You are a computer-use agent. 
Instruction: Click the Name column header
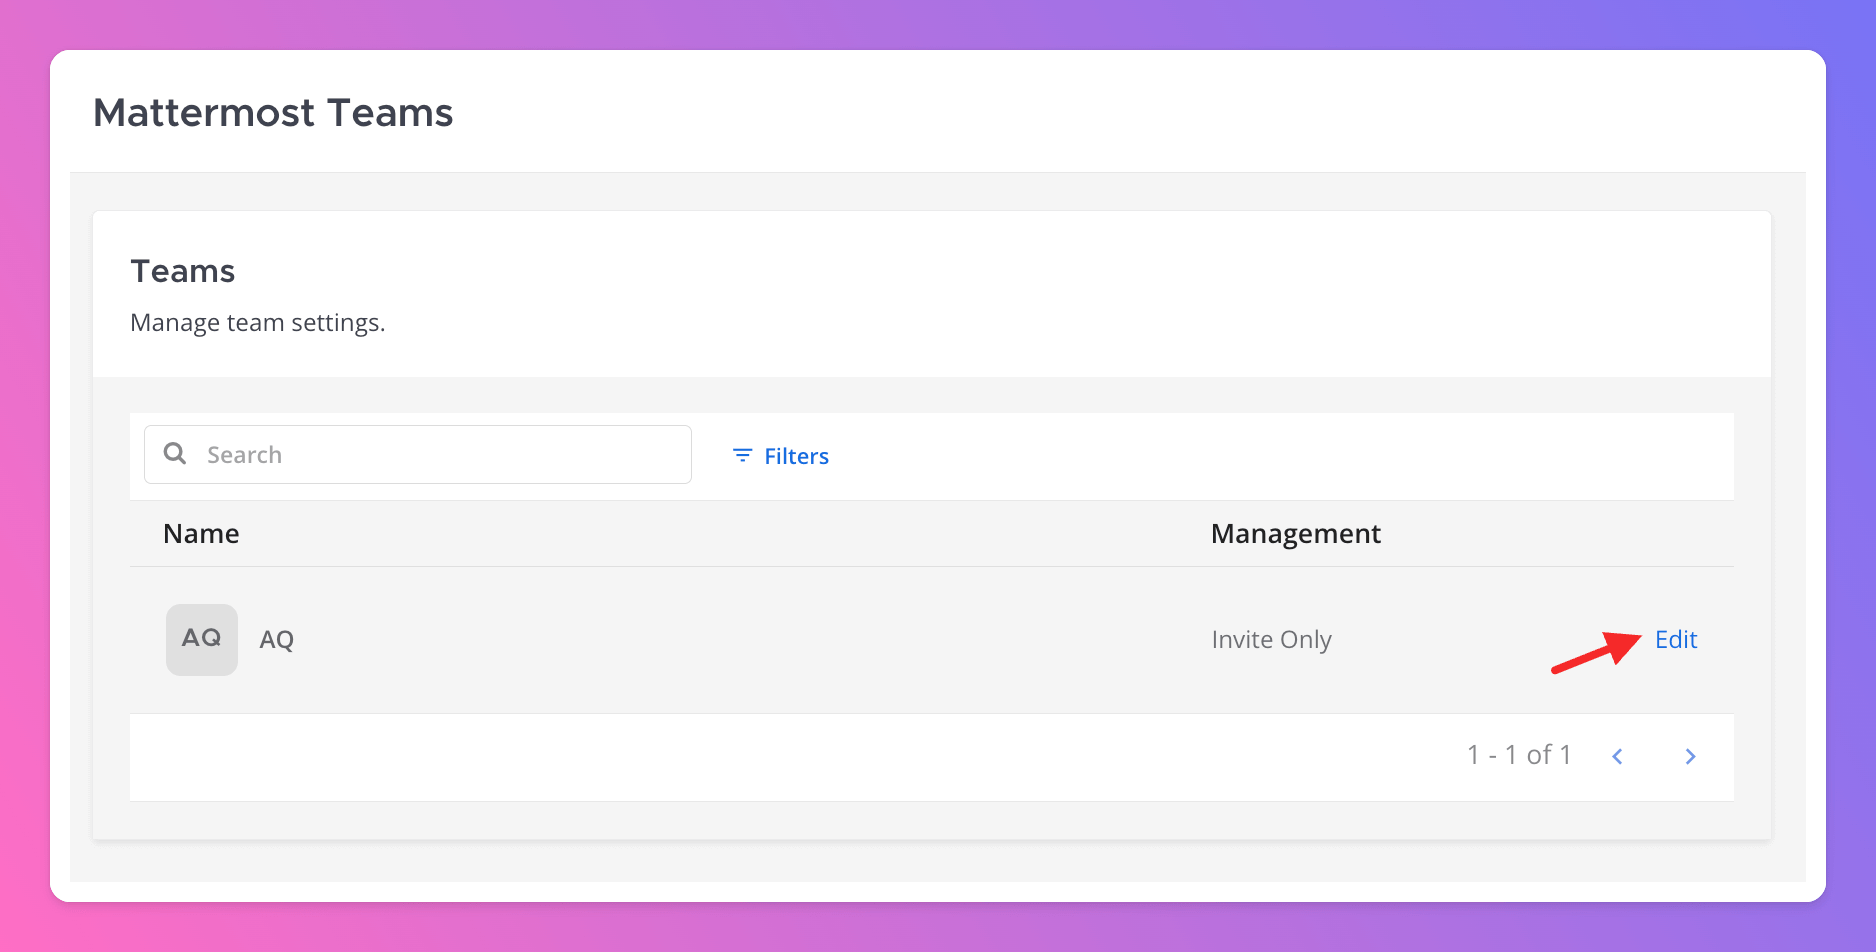[x=201, y=534]
